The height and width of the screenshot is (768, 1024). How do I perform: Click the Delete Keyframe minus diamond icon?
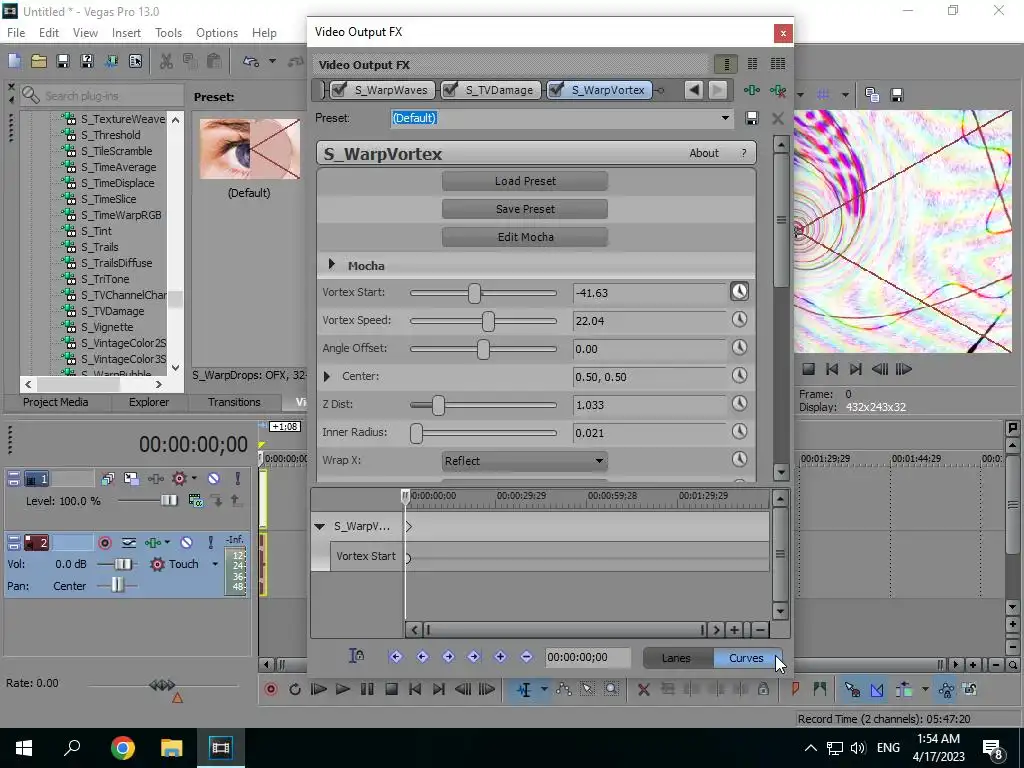click(526, 657)
